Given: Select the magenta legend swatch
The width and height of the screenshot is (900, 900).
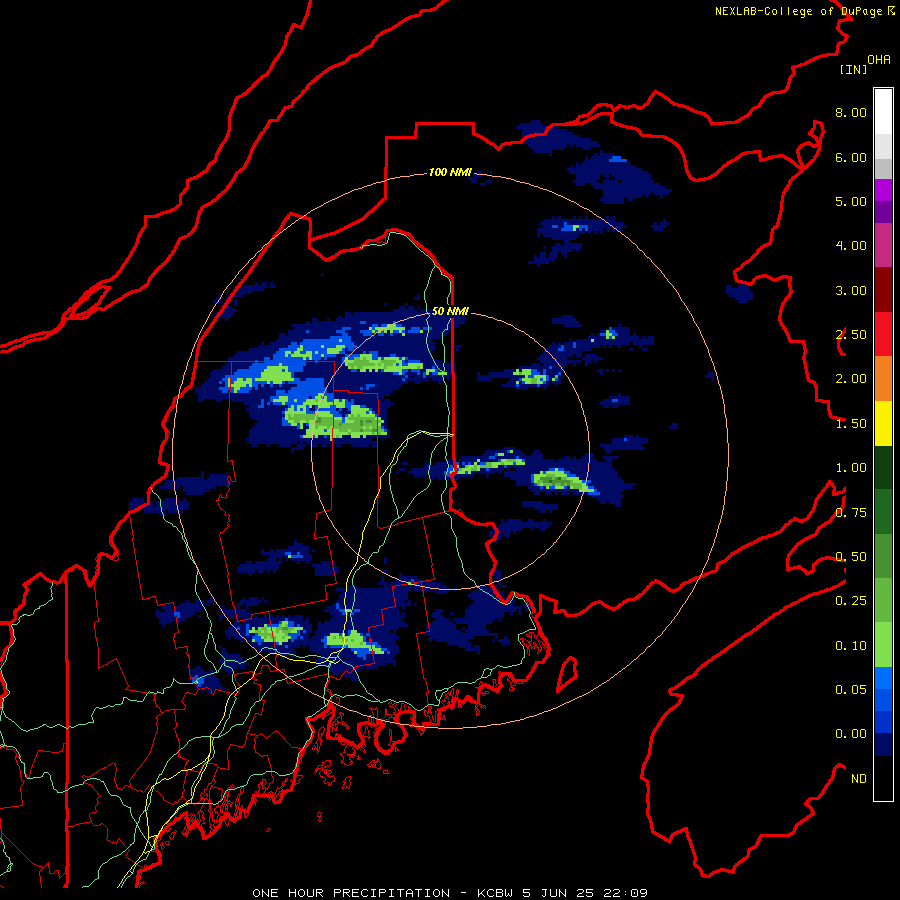Looking at the screenshot, I should point(883,190).
